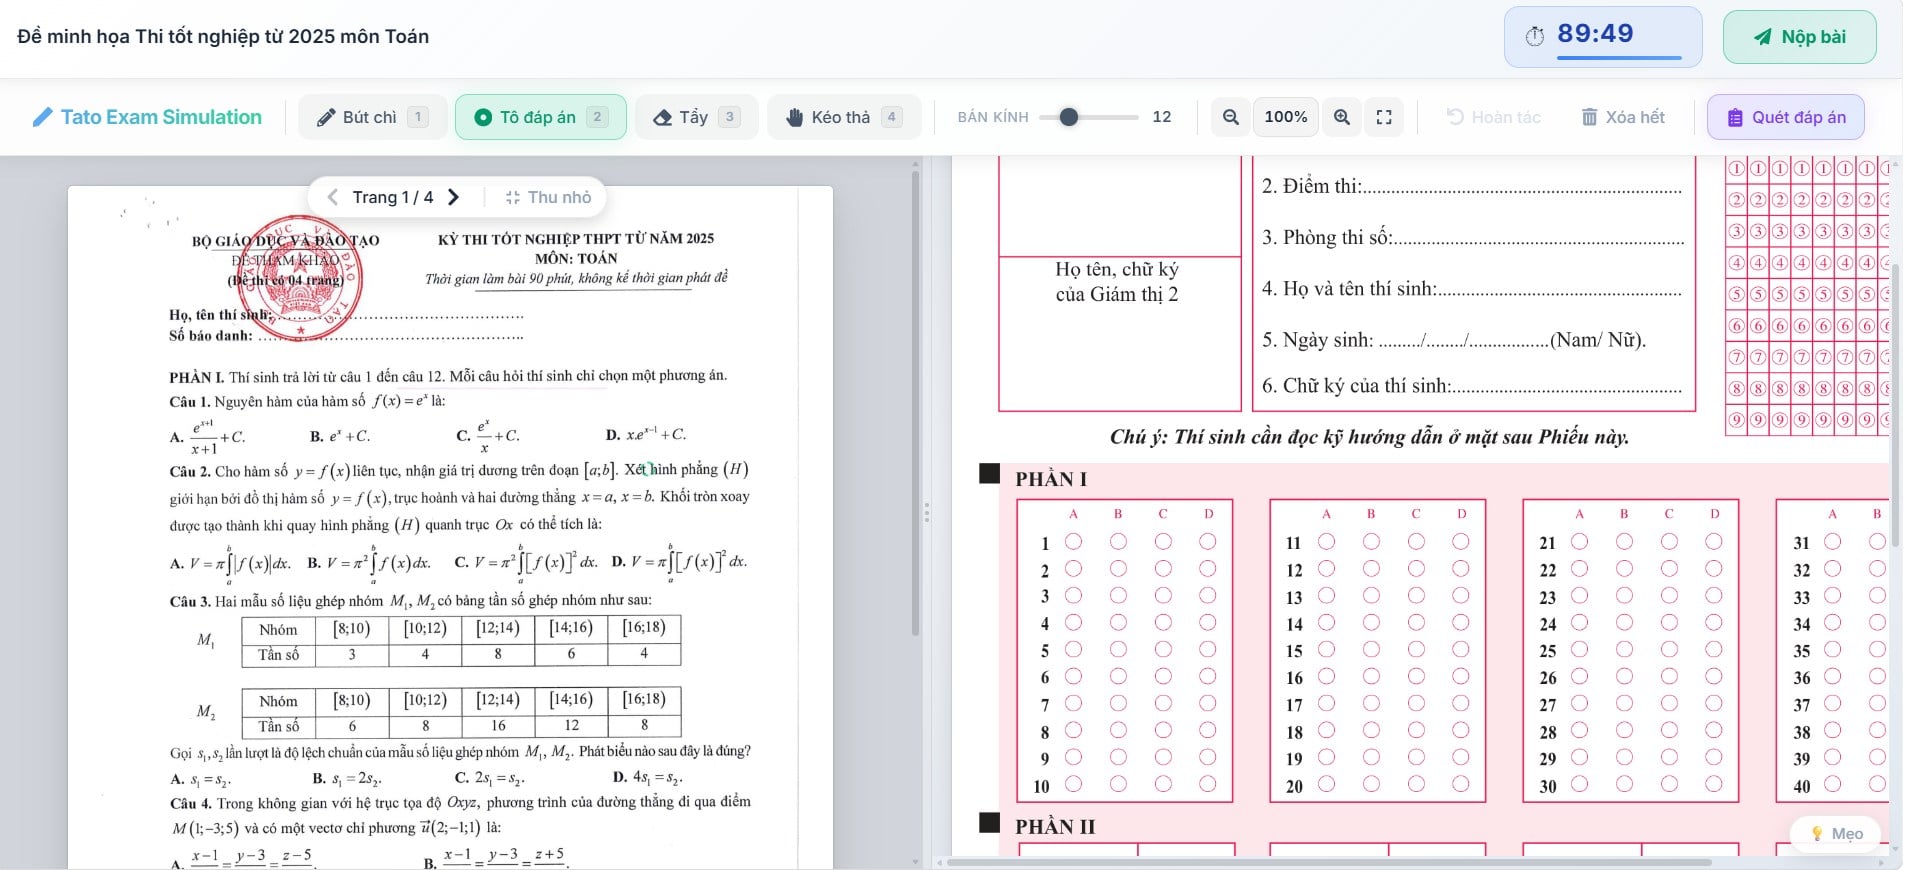
Task: Click the answer sheet horizontal scrollbar
Action: pyautogui.click(x=1330, y=862)
